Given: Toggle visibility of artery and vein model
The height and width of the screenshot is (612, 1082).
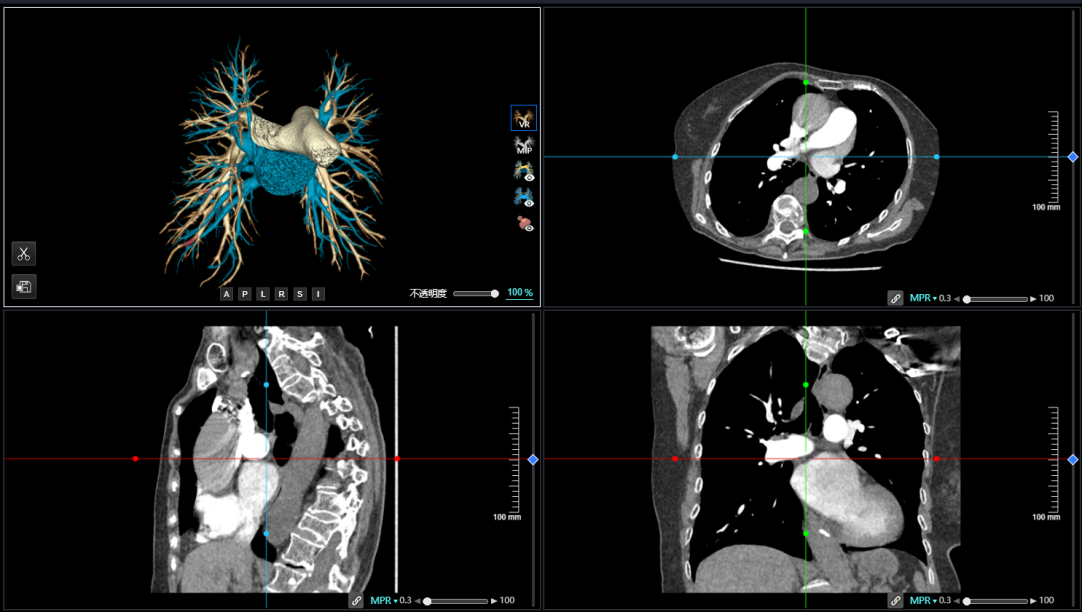Looking at the screenshot, I should (x=523, y=171).
